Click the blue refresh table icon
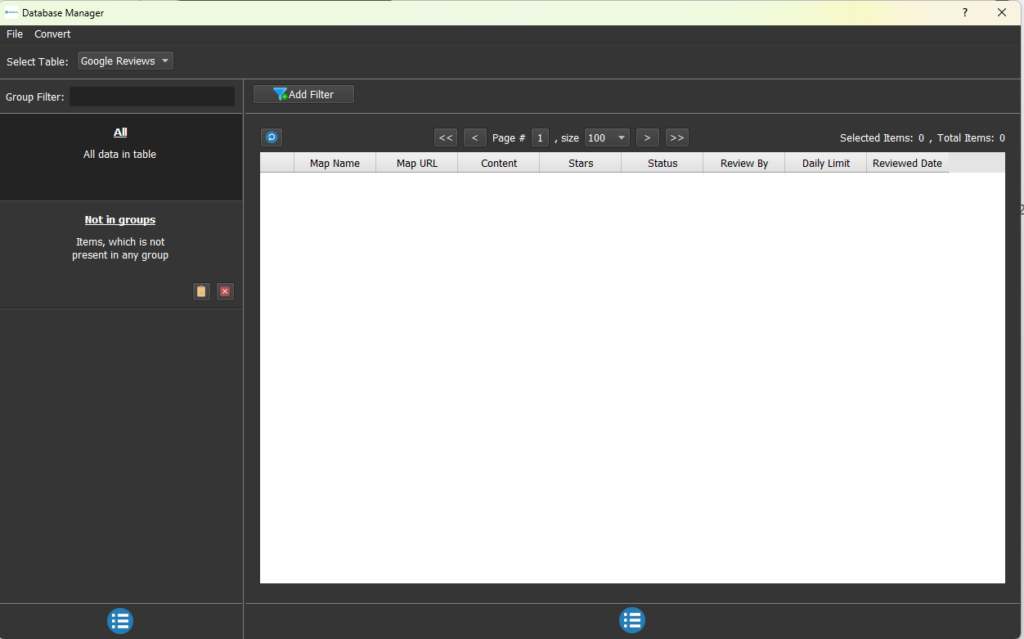The width and height of the screenshot is (1024, 639). pos(271,138)
